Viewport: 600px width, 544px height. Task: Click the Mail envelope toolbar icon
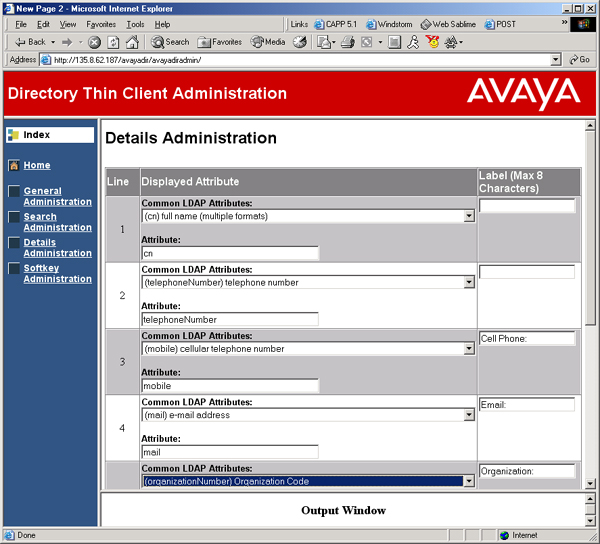click(324, 42)
